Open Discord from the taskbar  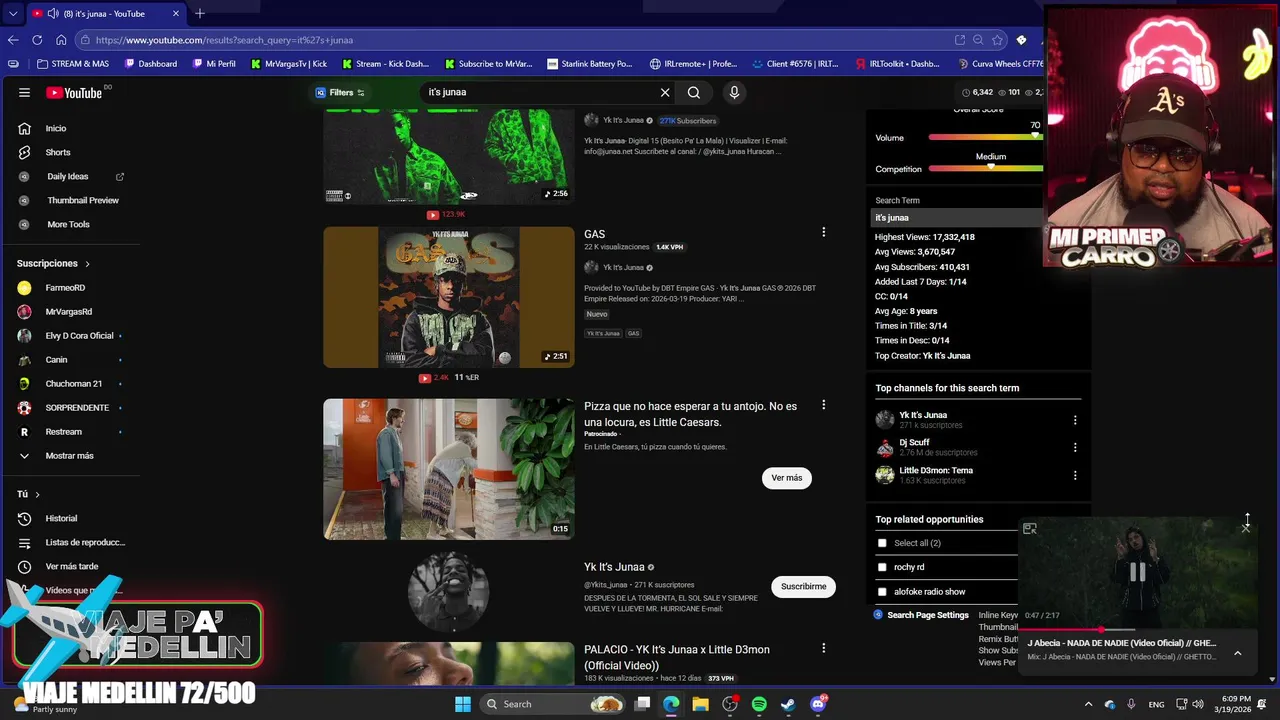point(818,704)
